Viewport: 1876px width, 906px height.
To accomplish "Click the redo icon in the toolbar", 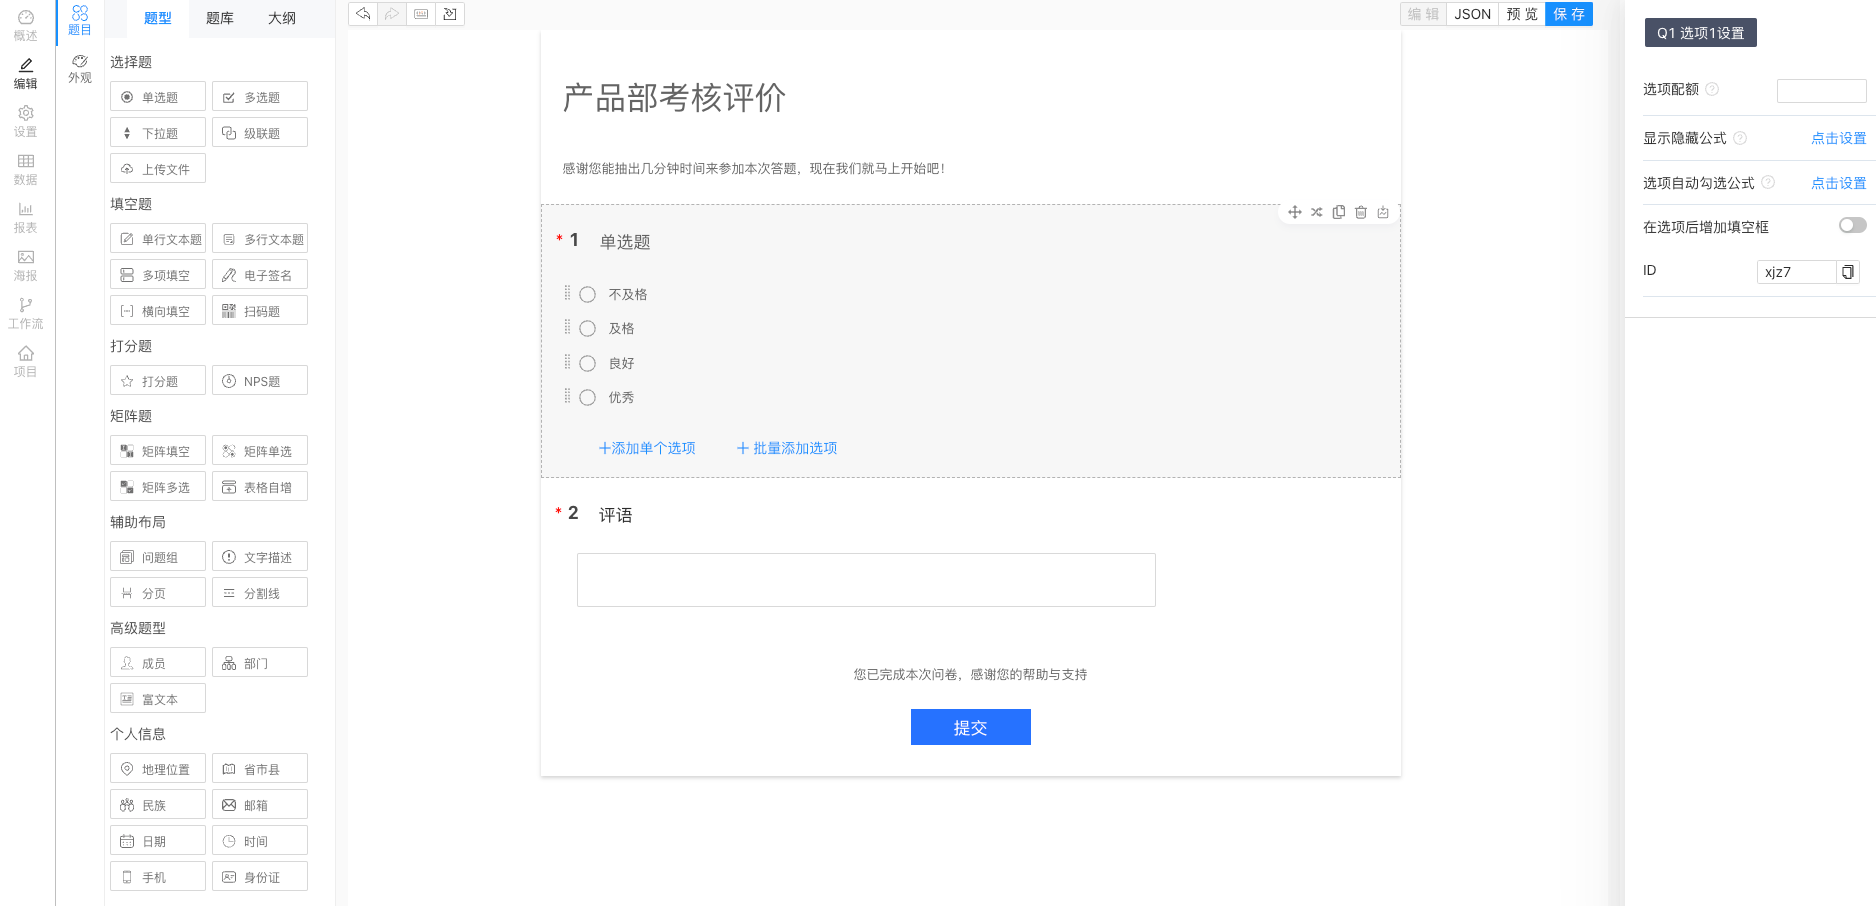I will tap(391, 14).
